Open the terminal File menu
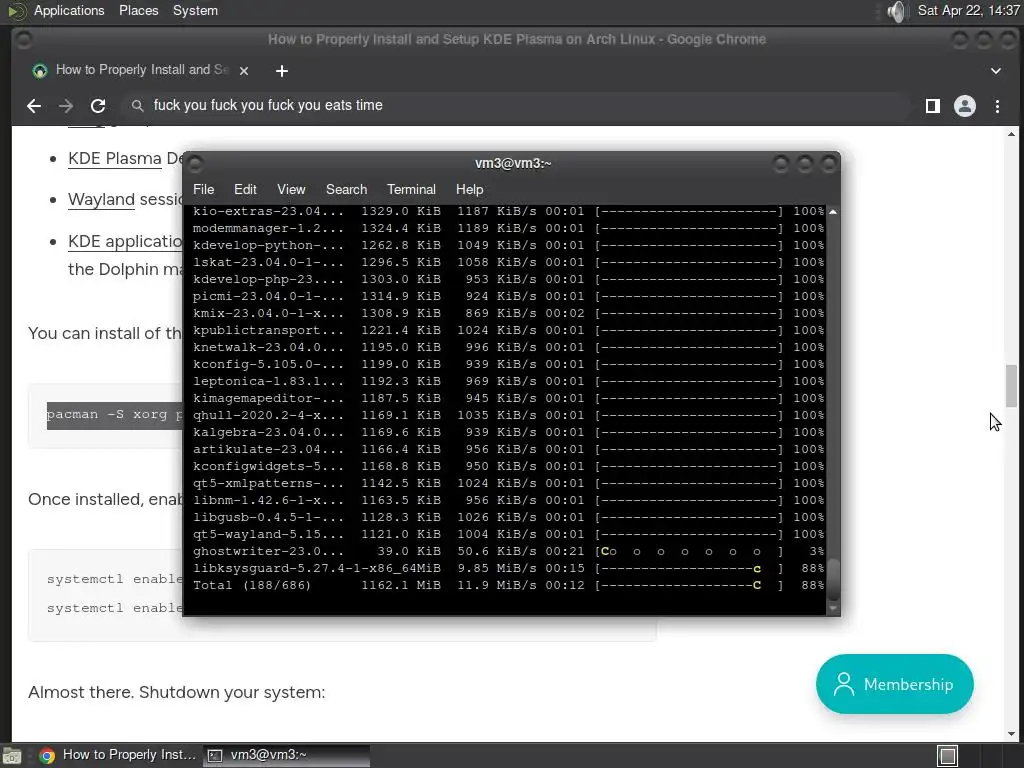Screen dimensions: 1024x768 [x=203, y=189]
